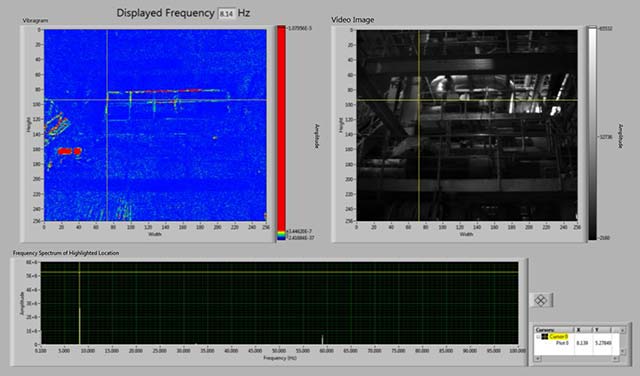
Task: Click the Vibragram color ramp maximum value label
Action: [299, 28]
